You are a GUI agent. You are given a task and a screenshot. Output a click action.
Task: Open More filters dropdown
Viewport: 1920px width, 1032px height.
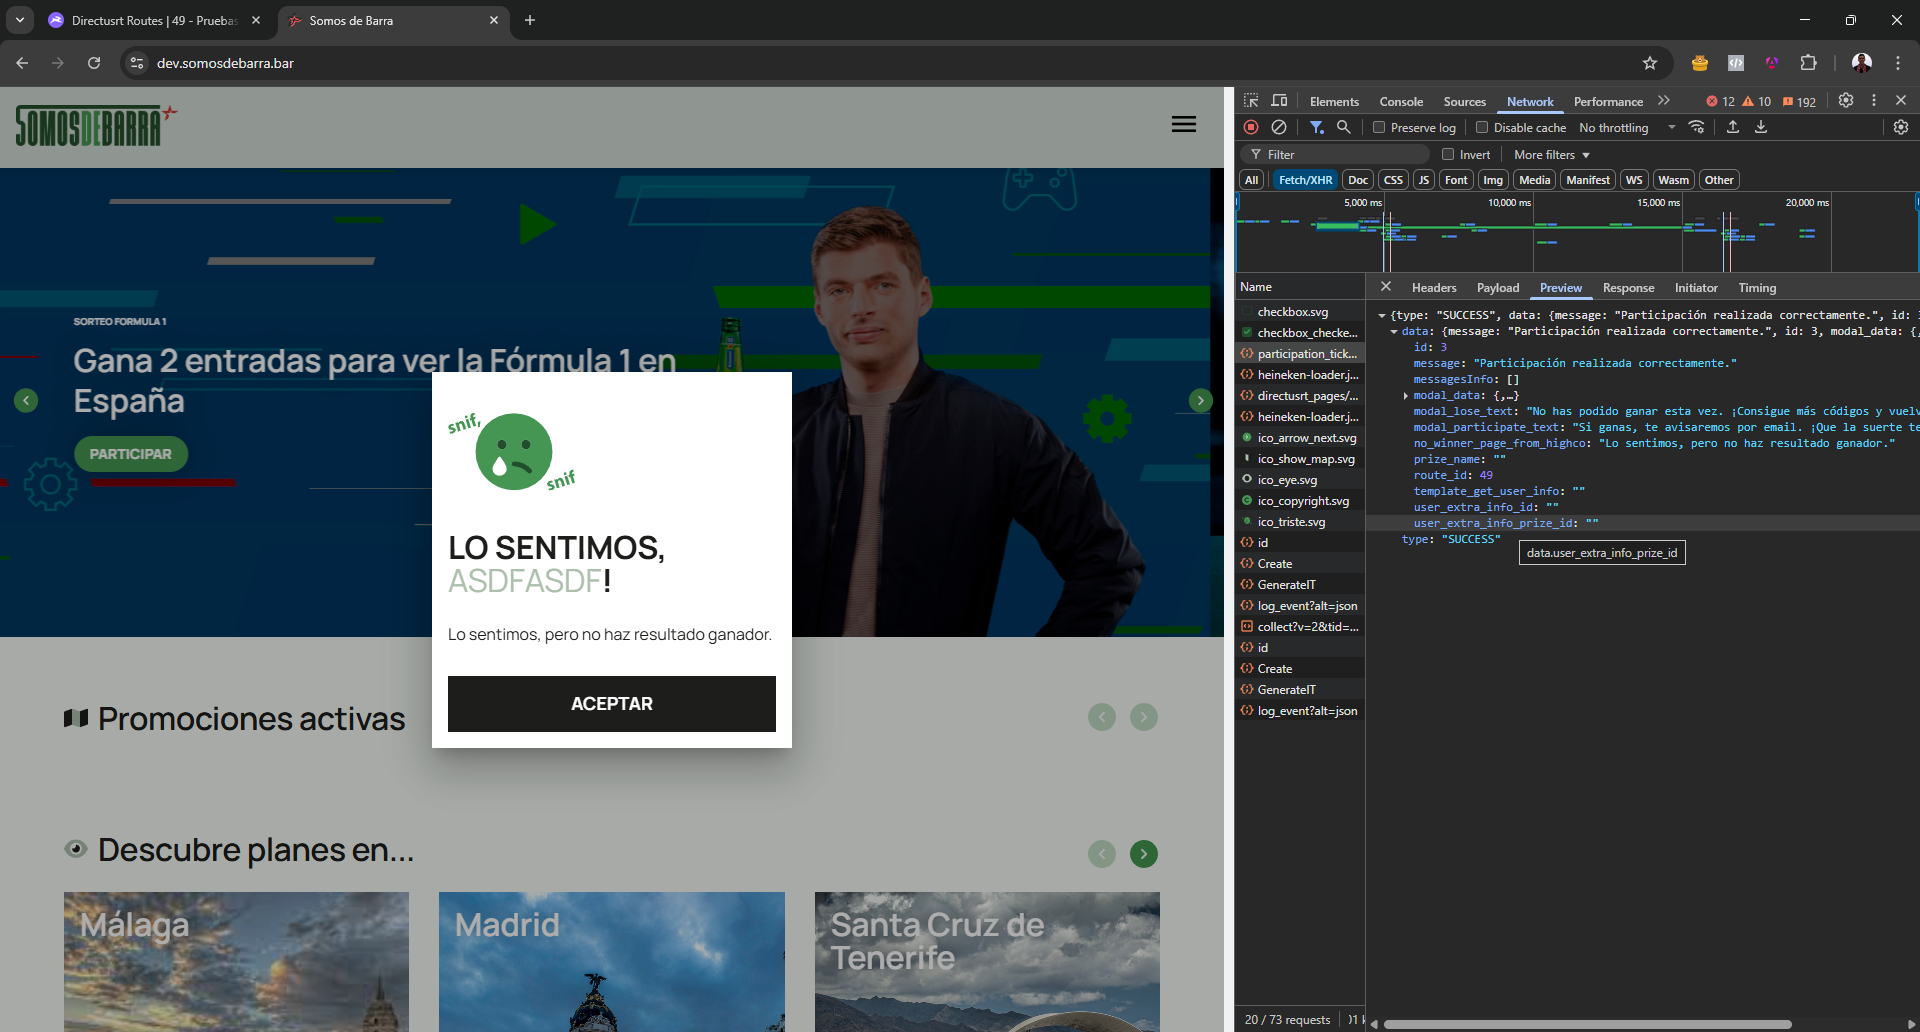tap(1551, 155)
